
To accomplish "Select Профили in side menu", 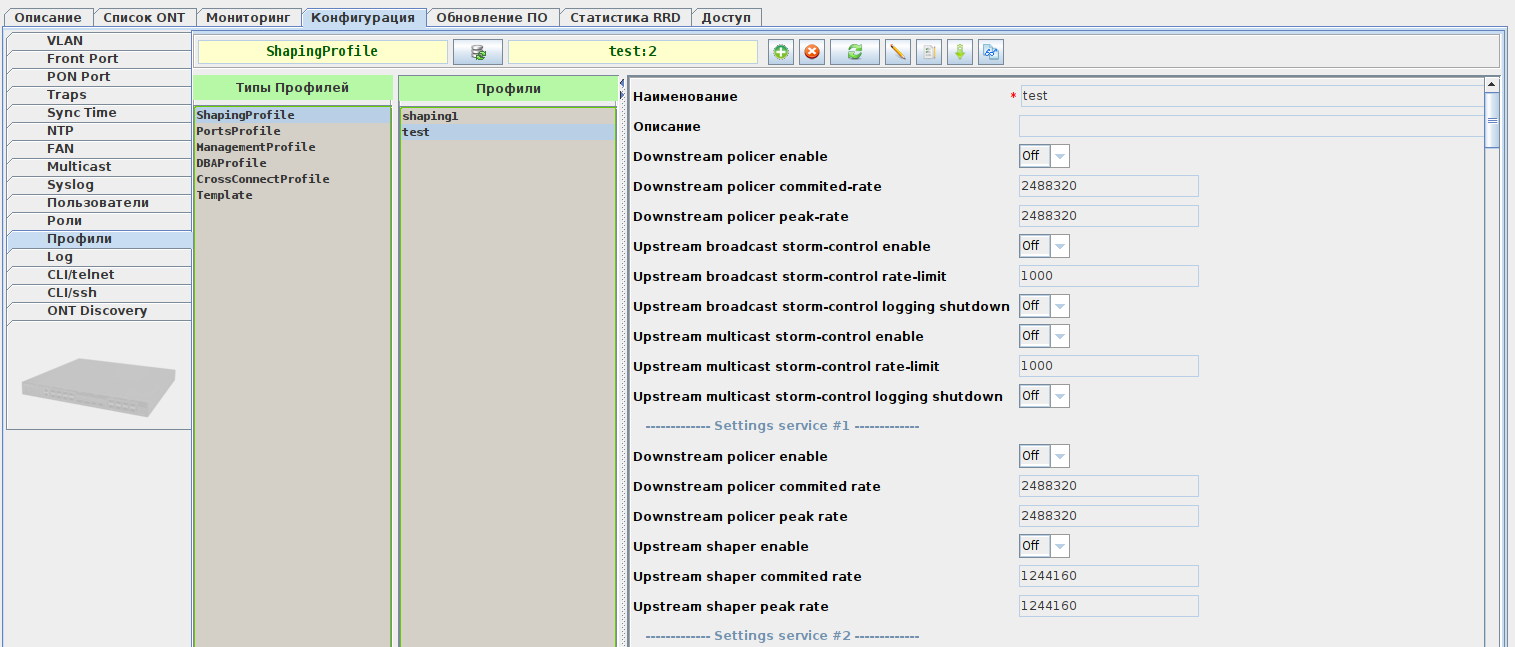I will [99, 239].
